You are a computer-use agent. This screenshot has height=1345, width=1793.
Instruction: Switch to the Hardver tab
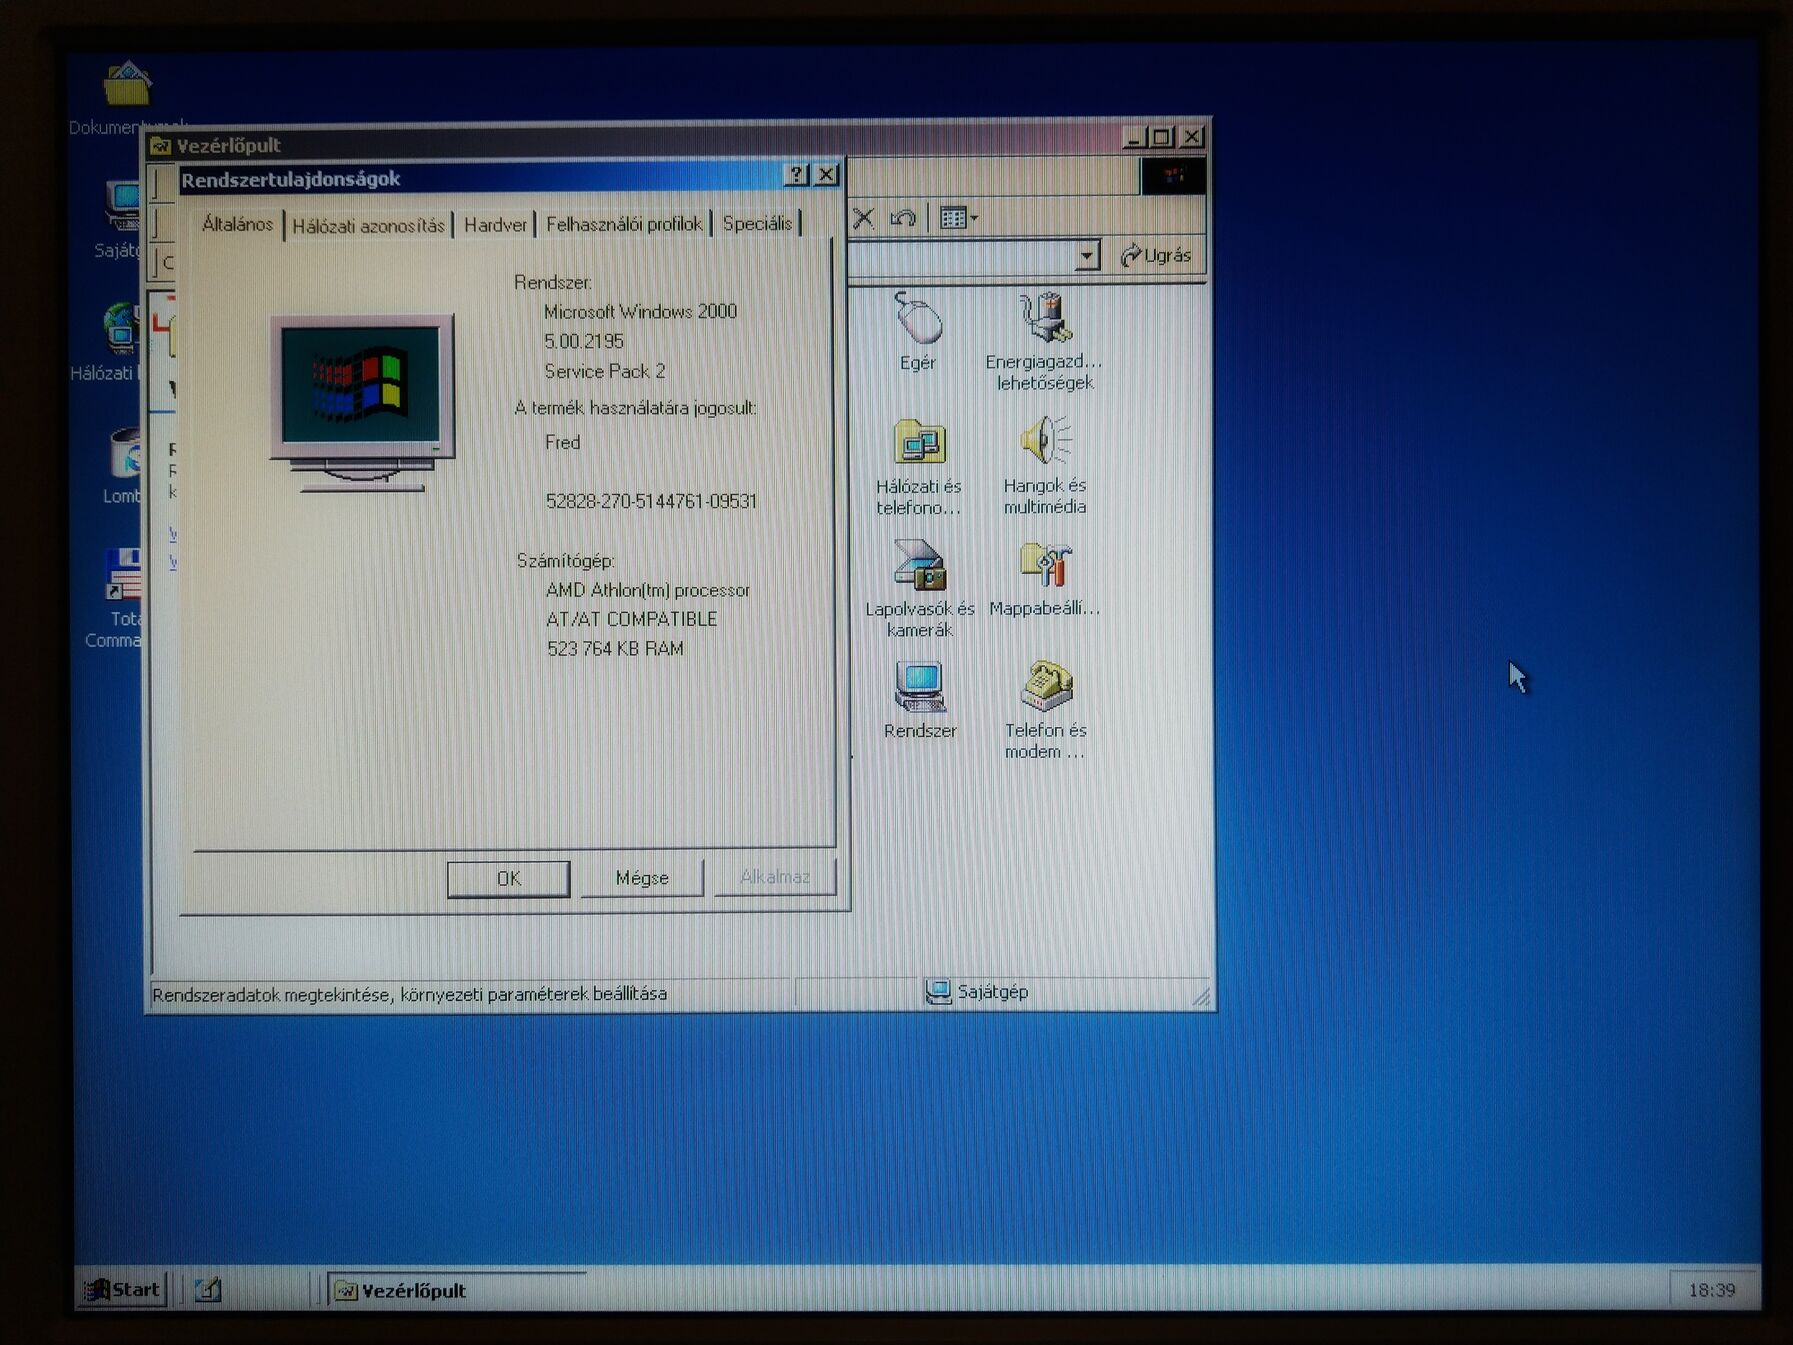click(495, 225)
